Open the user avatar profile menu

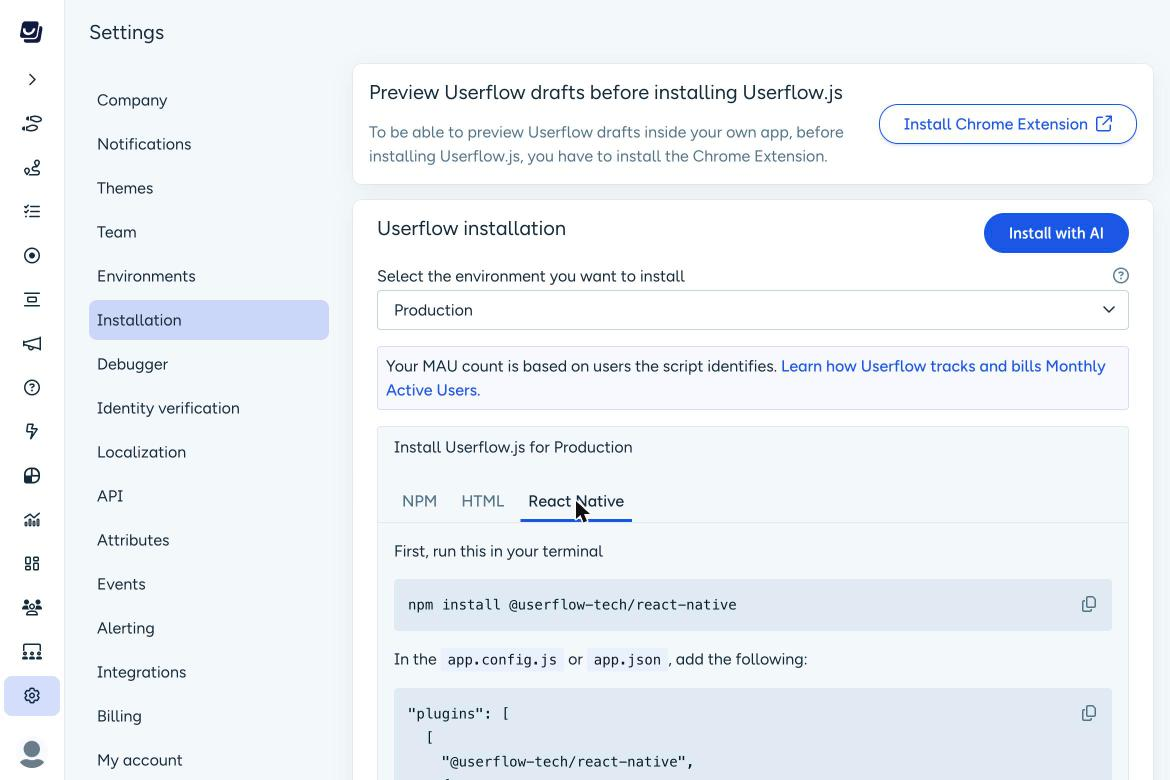[x=32, y=754]
